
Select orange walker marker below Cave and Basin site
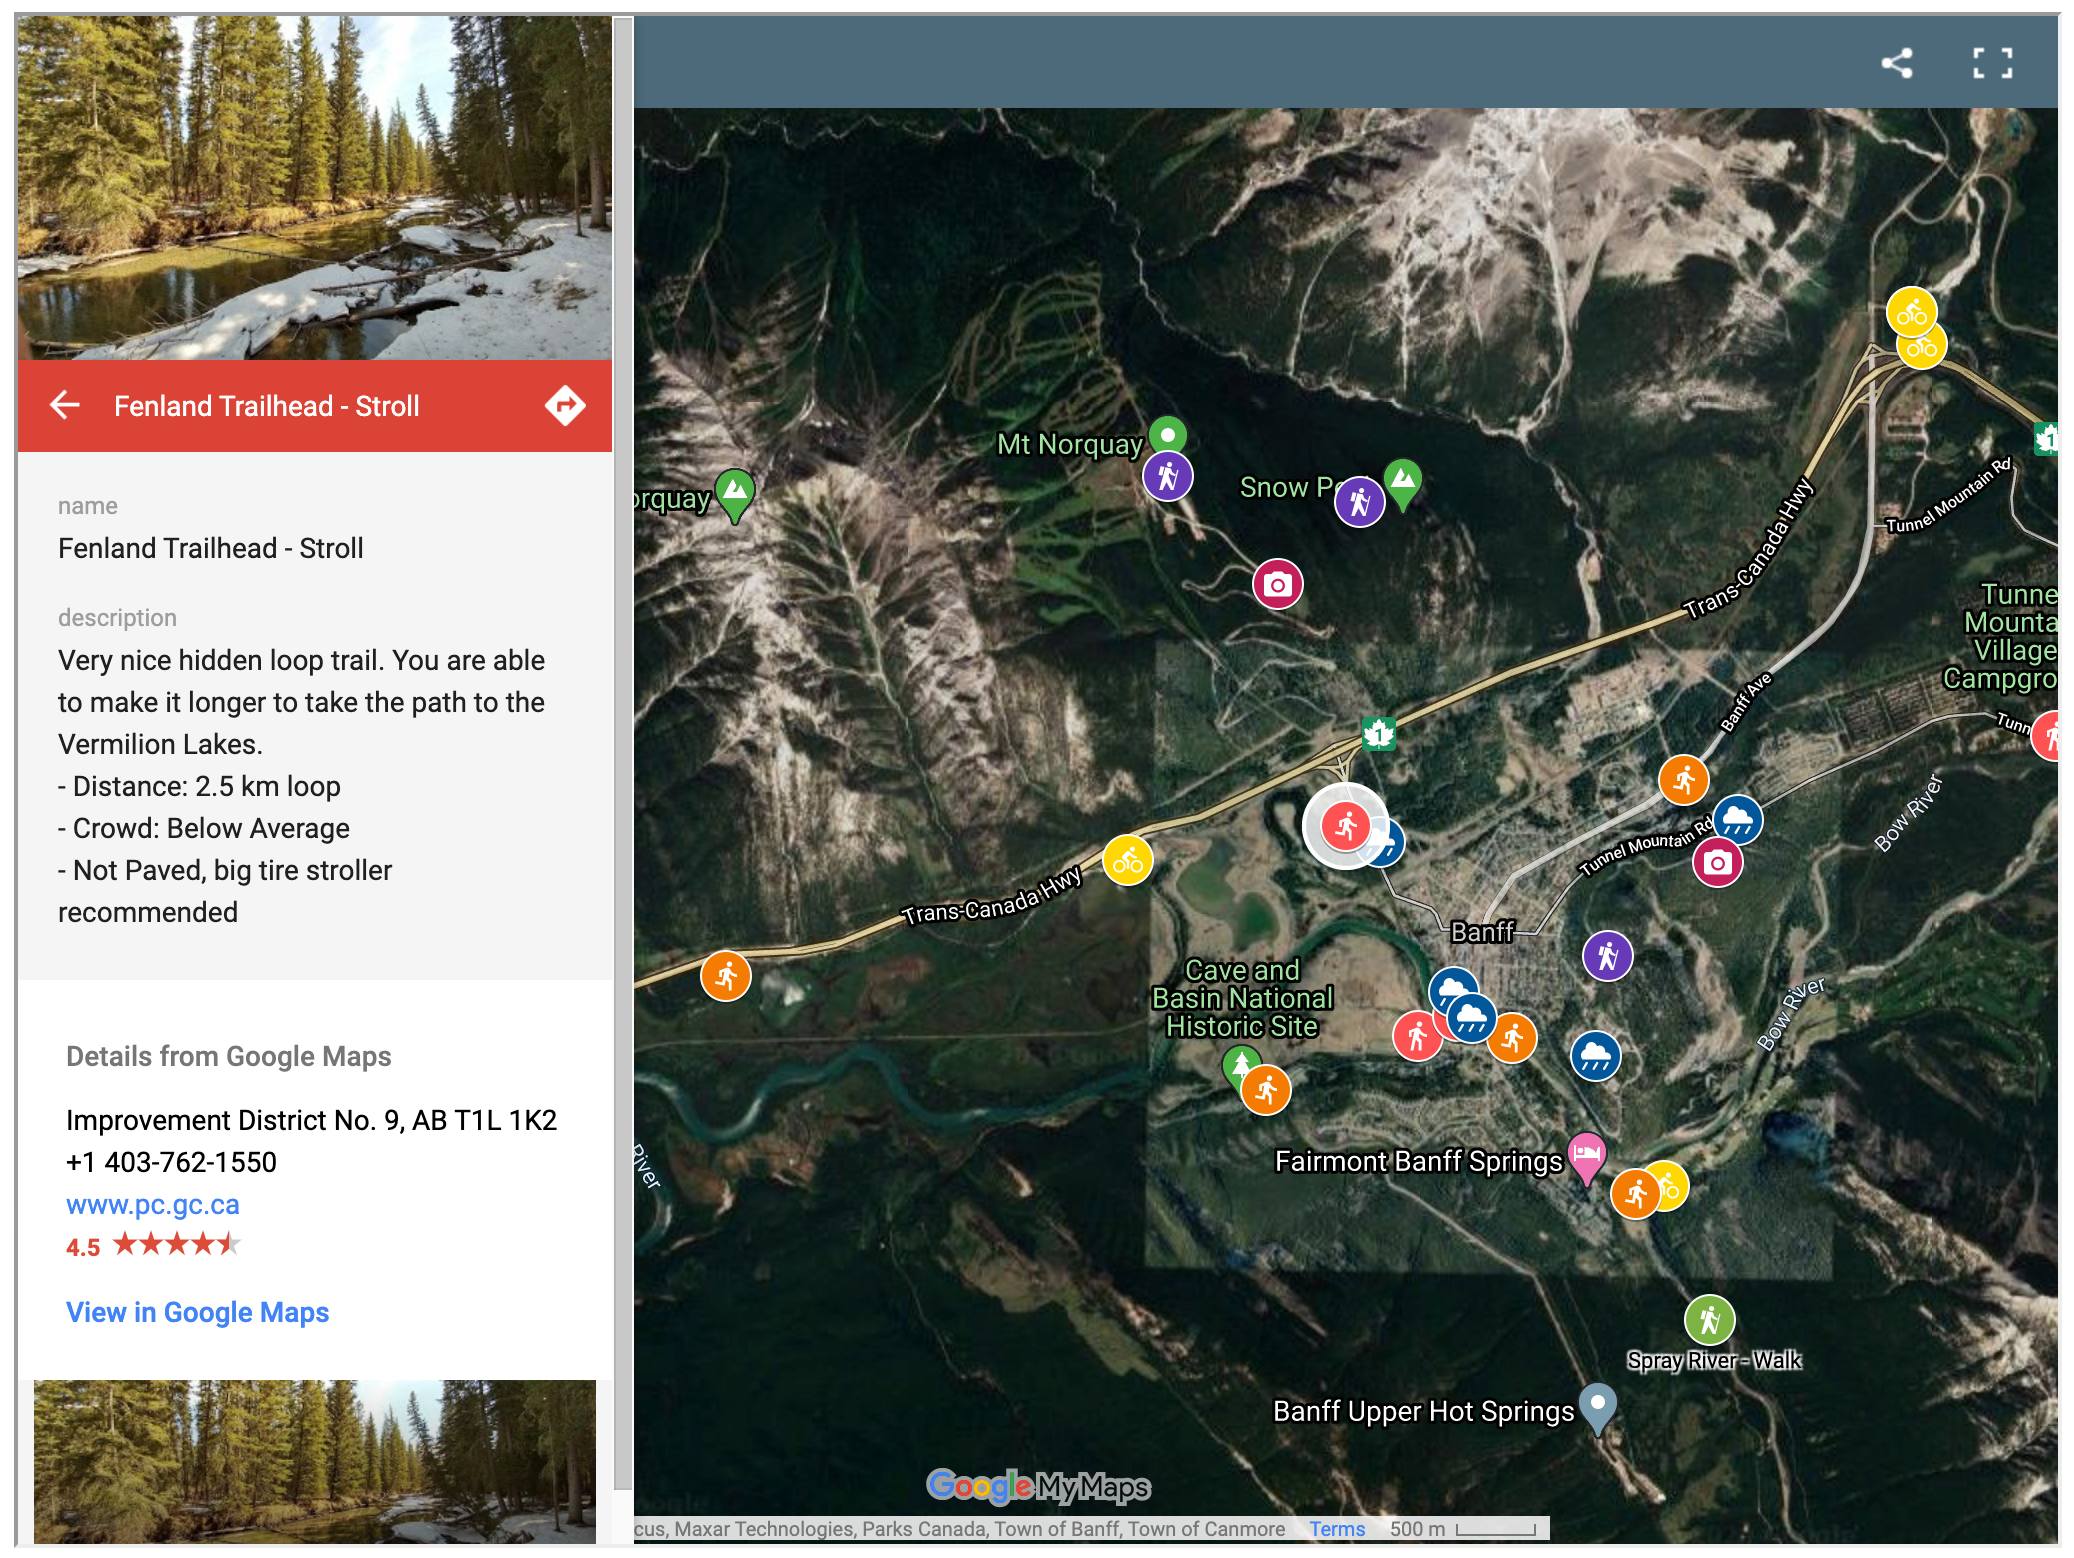click(1266, 1089)
